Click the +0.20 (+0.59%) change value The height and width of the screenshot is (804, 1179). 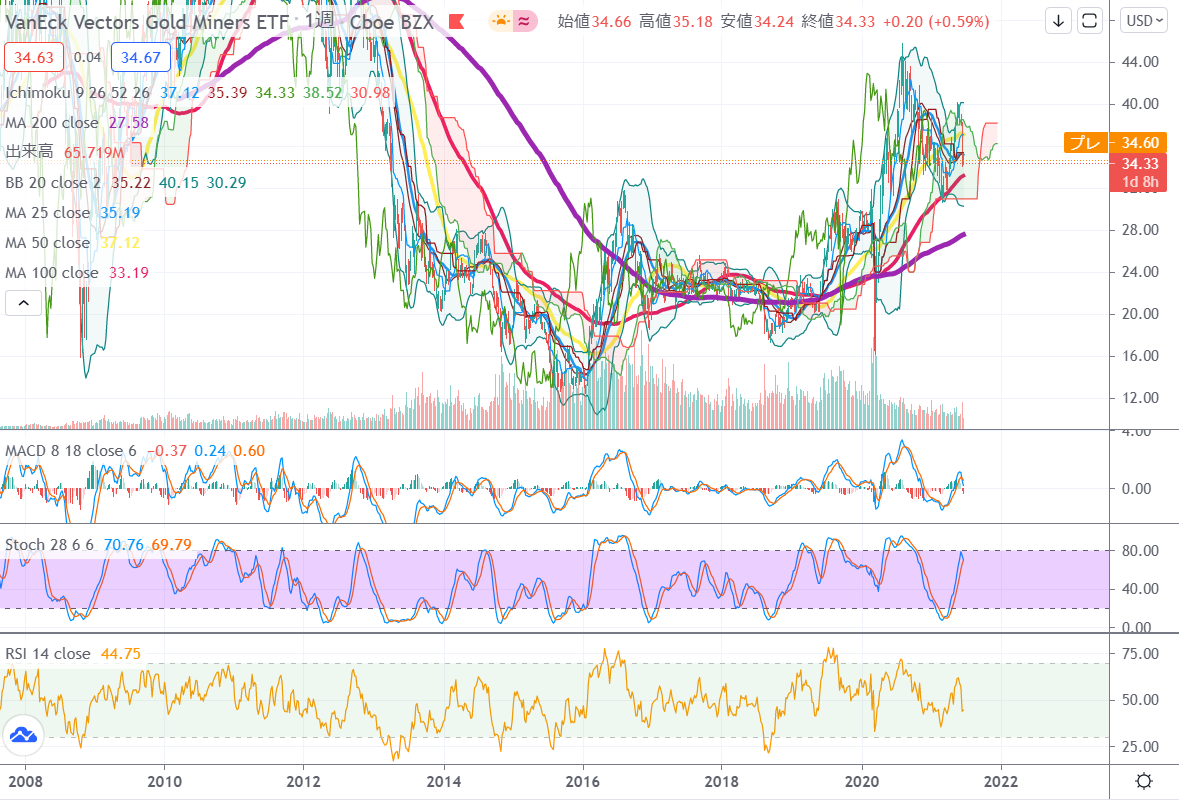coord(936,22)
